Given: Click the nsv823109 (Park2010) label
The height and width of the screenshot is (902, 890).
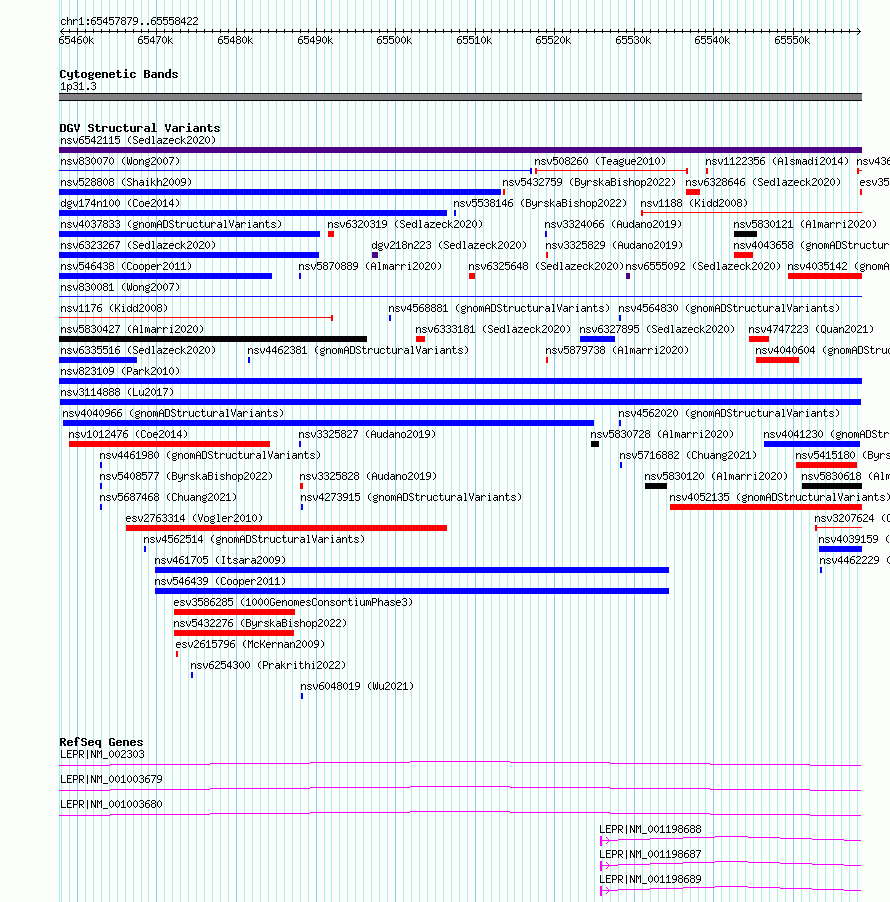Looking at the screenshot, I should pos(120,372).
